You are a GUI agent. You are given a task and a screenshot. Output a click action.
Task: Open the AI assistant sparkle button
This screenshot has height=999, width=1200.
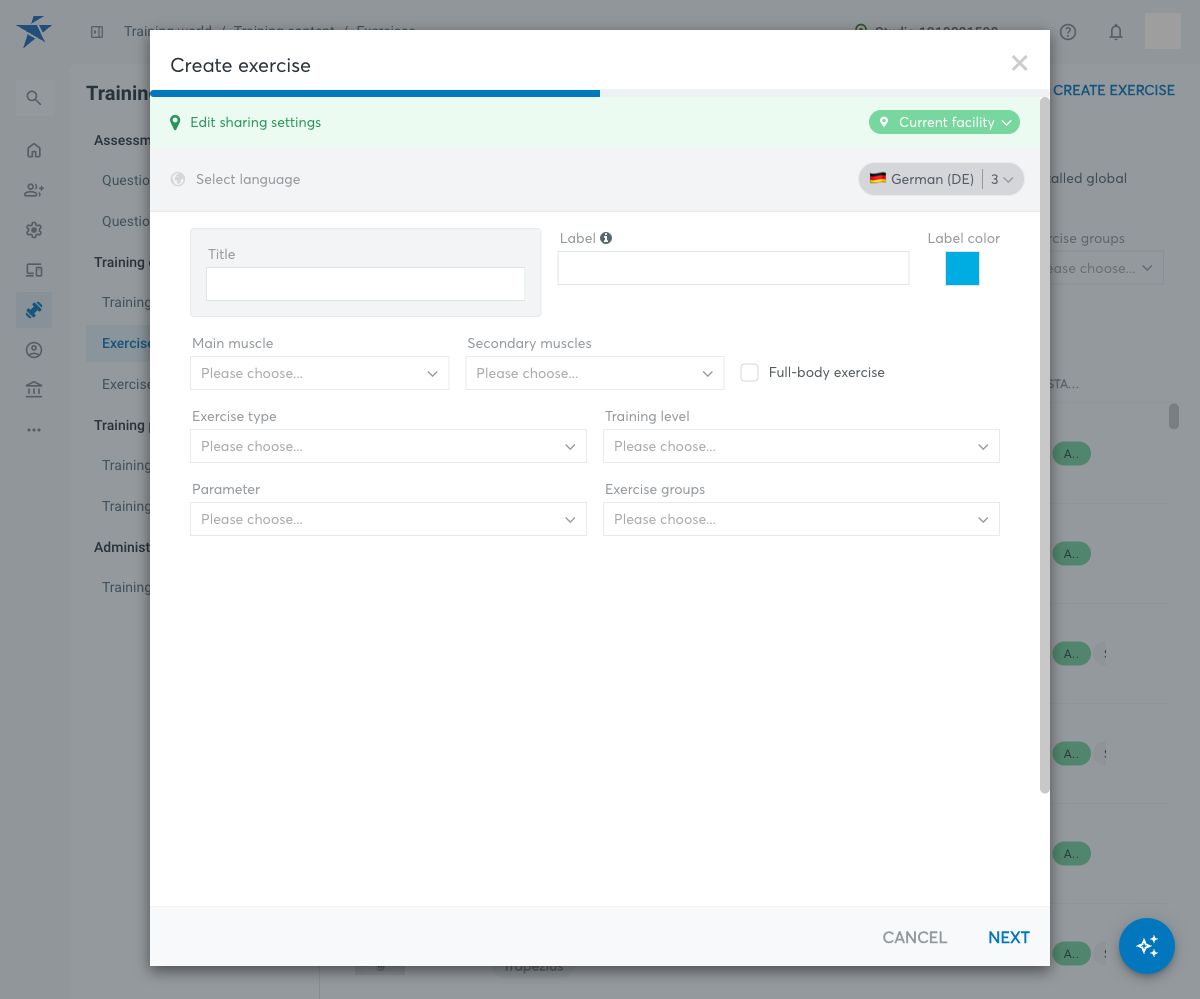(x=1147, y=946)
